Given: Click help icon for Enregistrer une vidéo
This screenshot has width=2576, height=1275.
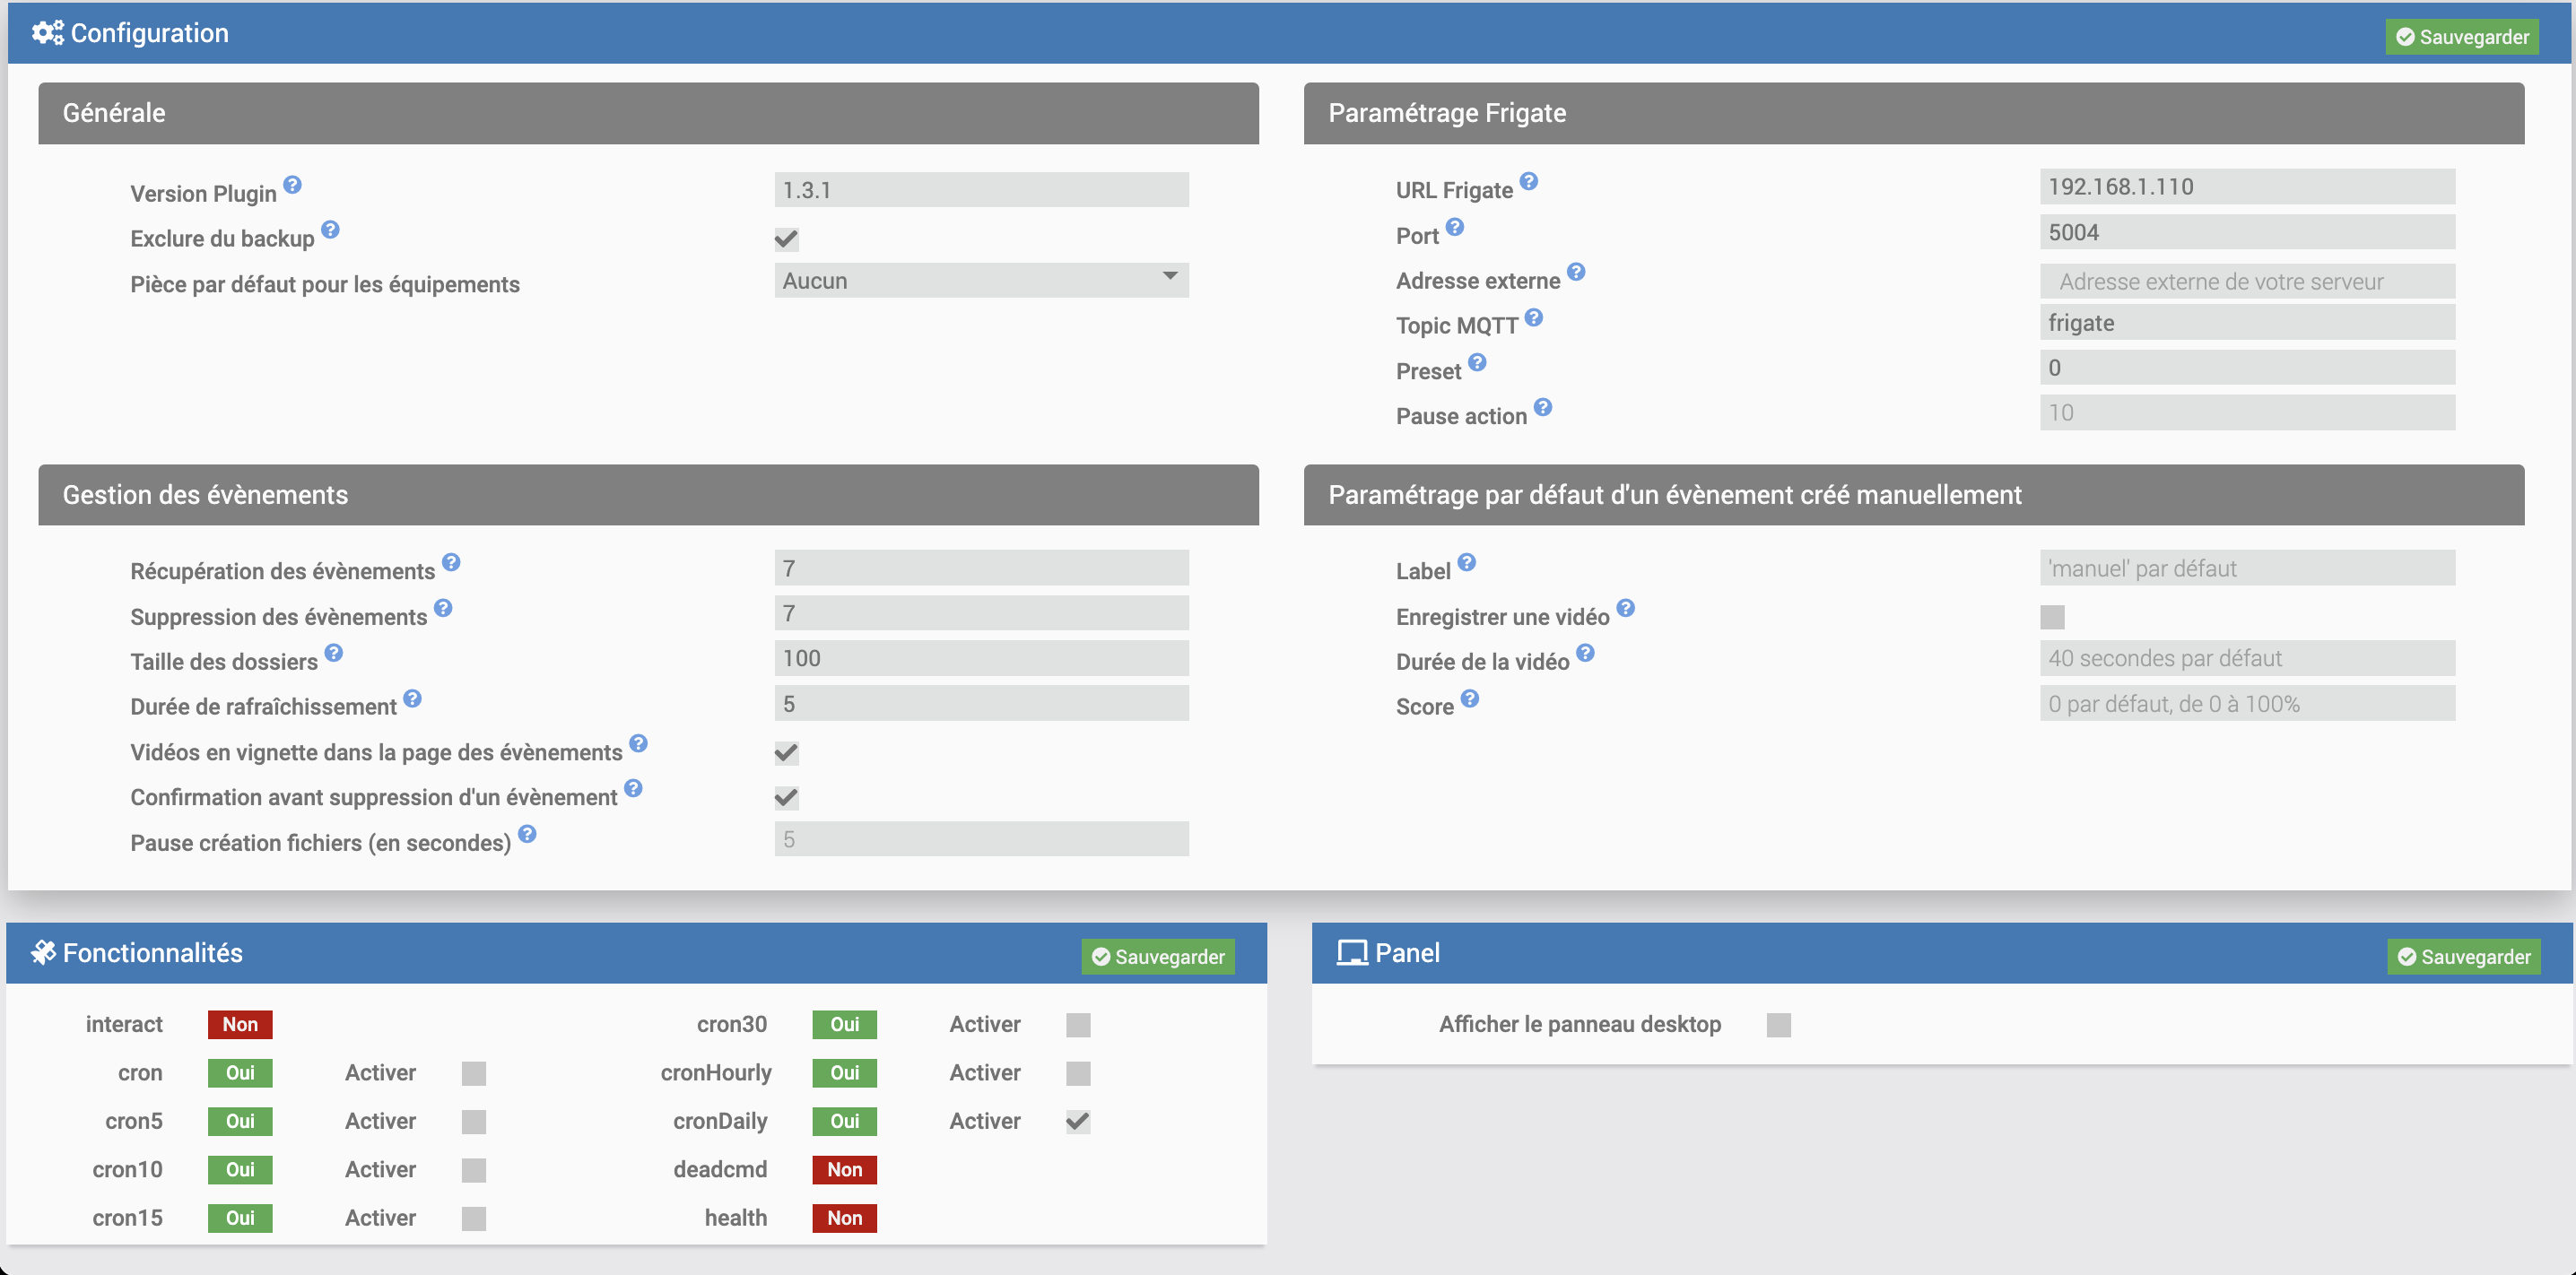Looking at the screenshot, I should click(1625, 608).
